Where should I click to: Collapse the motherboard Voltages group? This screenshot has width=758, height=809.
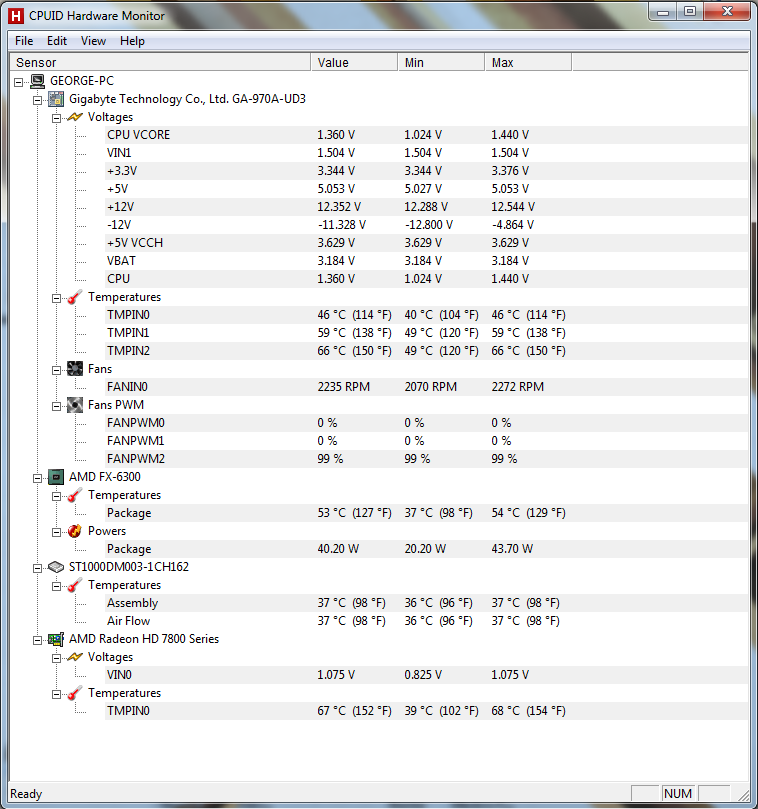[x=57, y=118]
